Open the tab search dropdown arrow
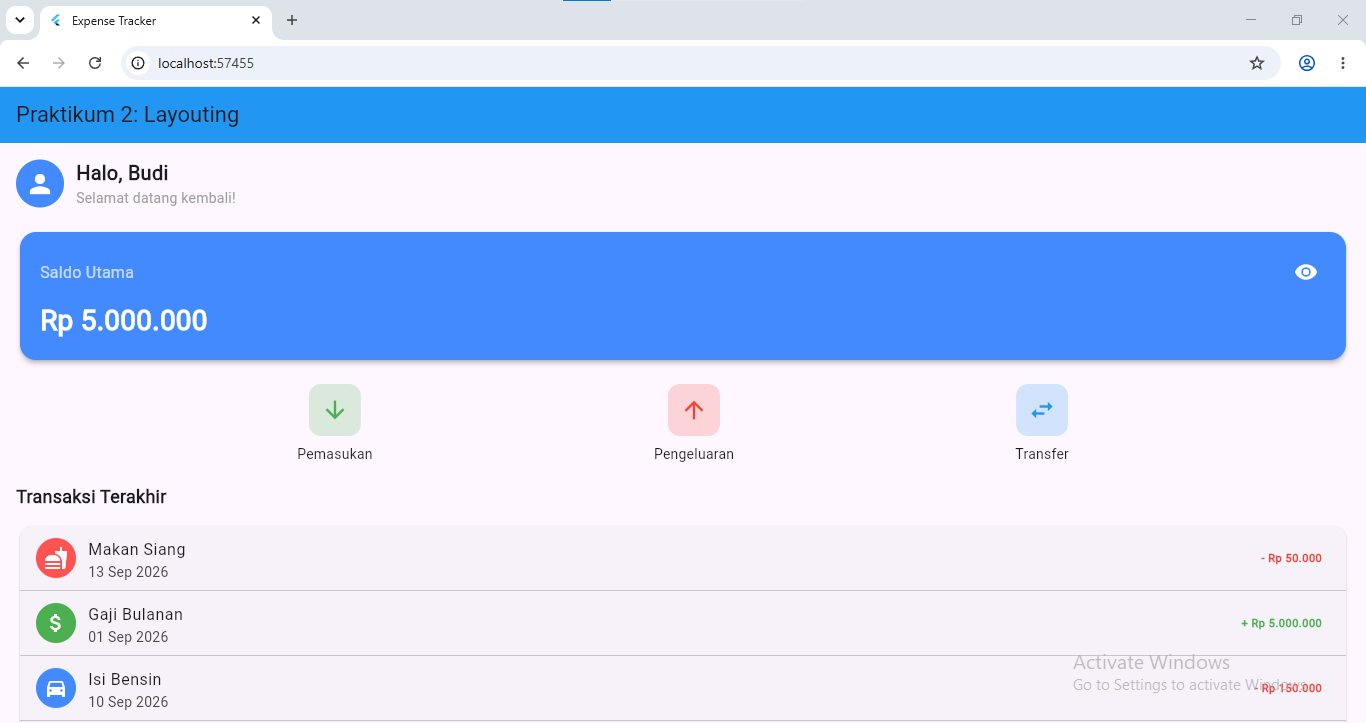This screenshot has height=723, width=1366. [x=19, y=20]
